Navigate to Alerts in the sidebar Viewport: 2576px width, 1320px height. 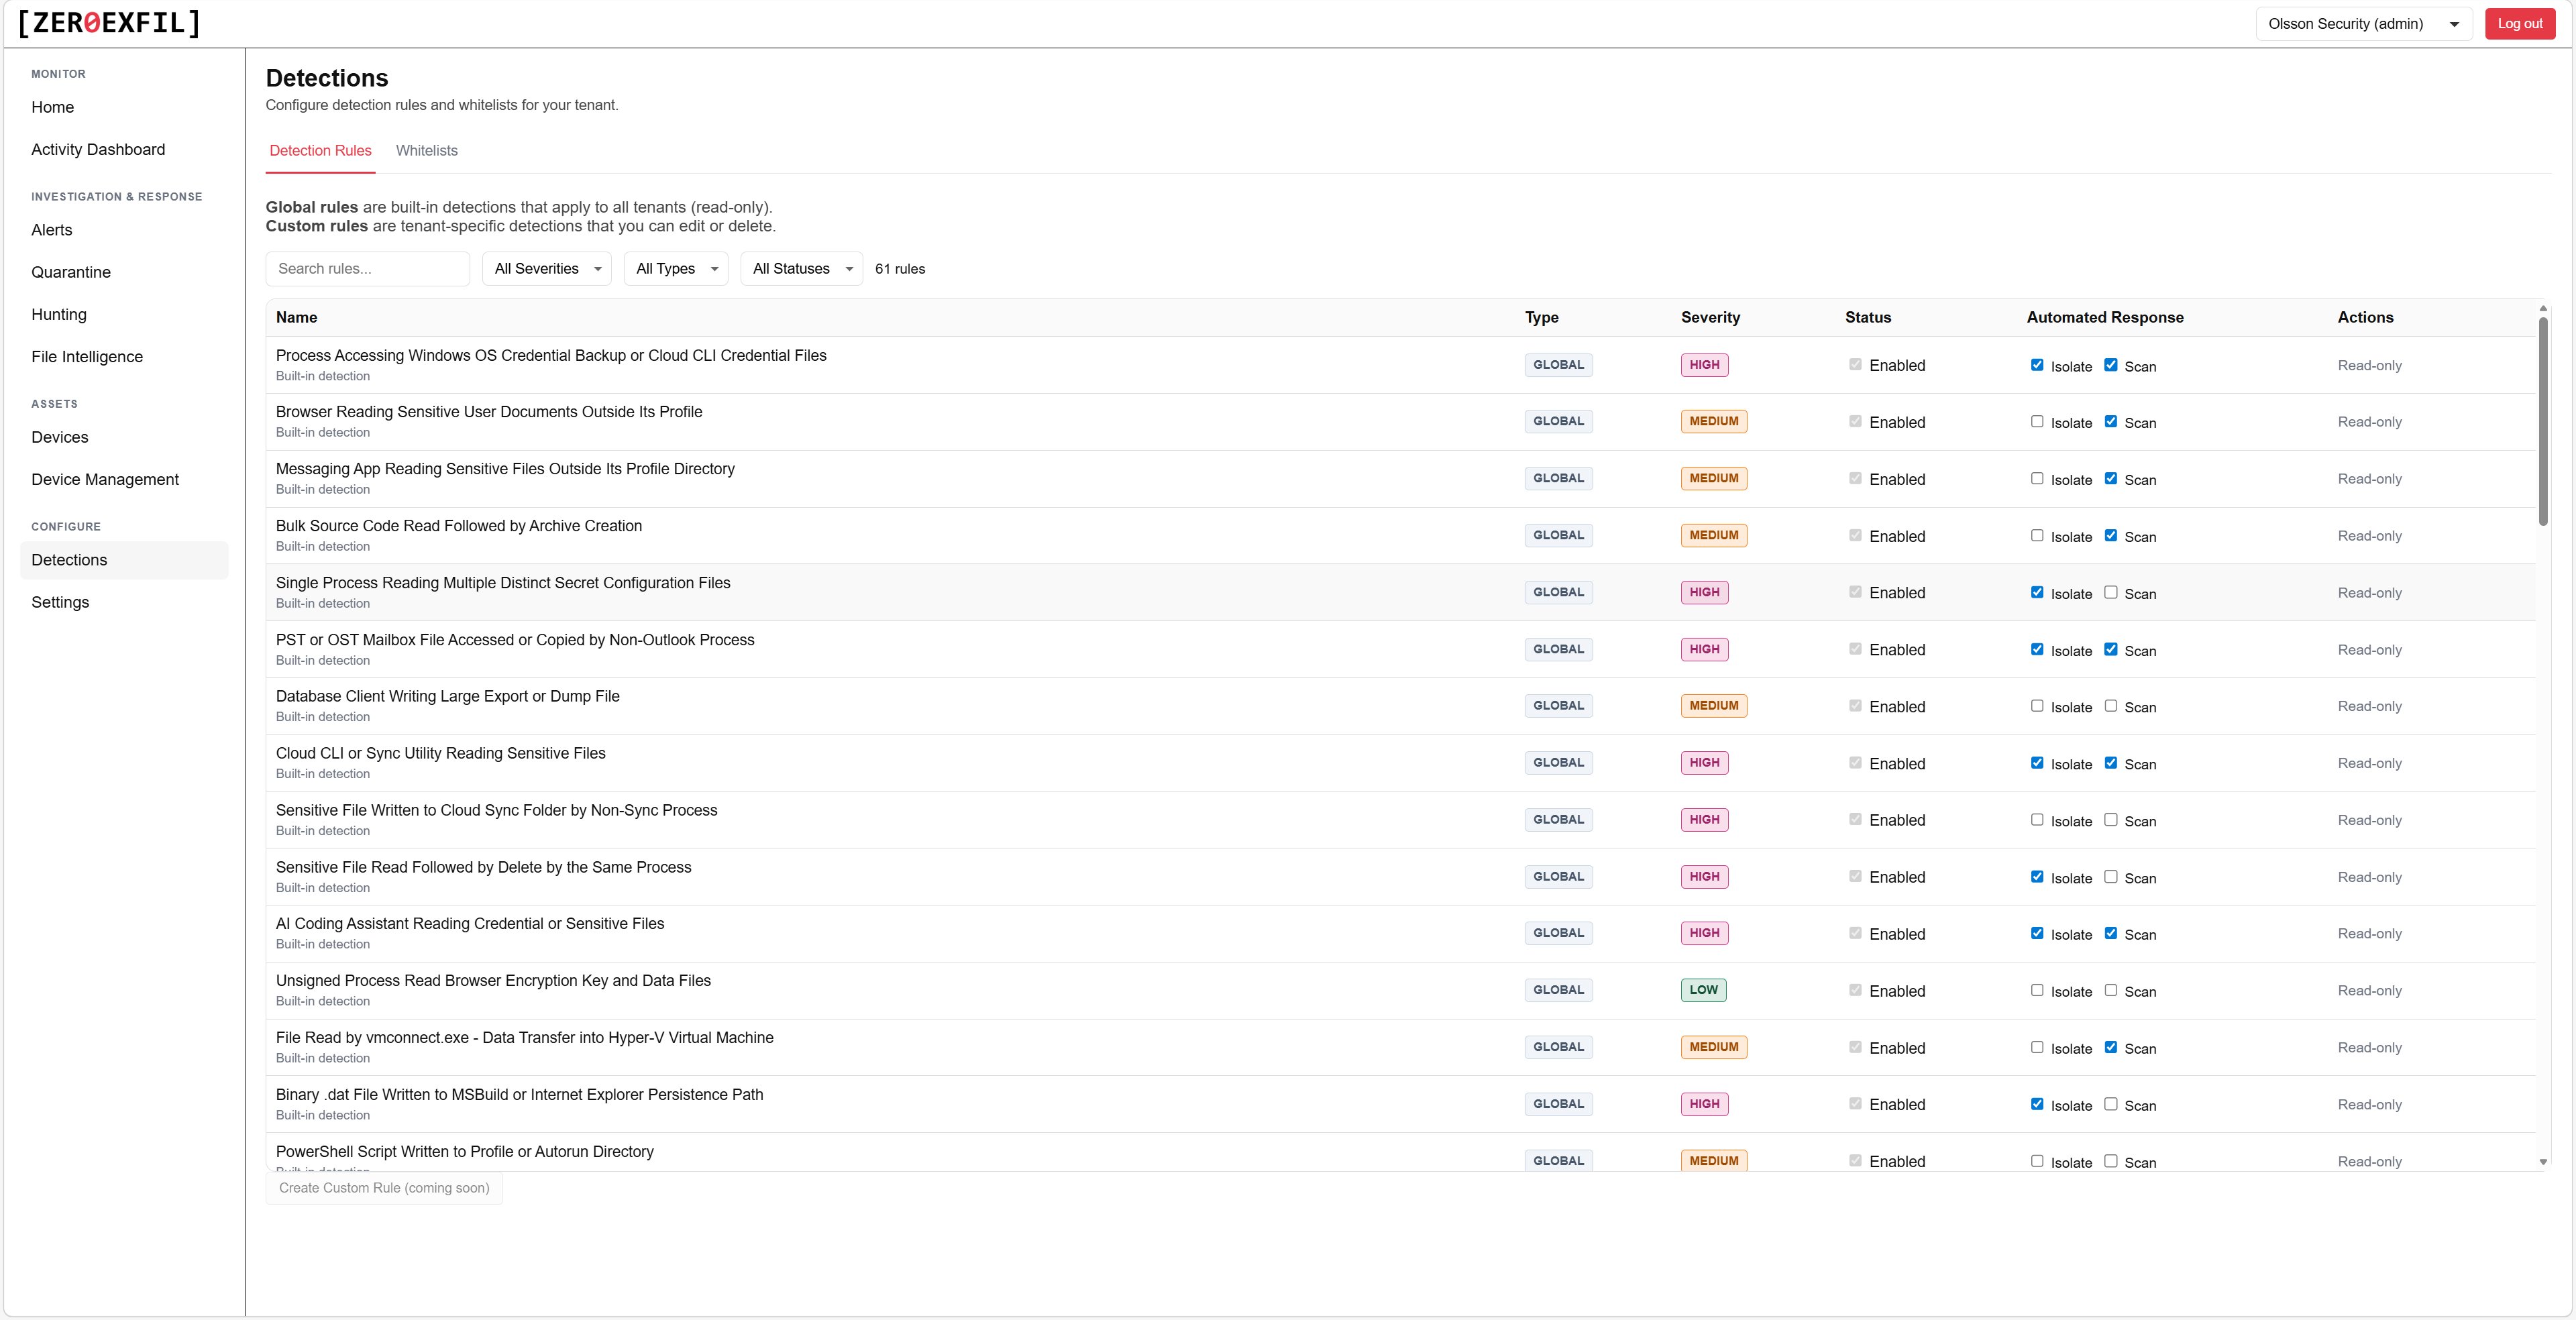tap(52, 229)
